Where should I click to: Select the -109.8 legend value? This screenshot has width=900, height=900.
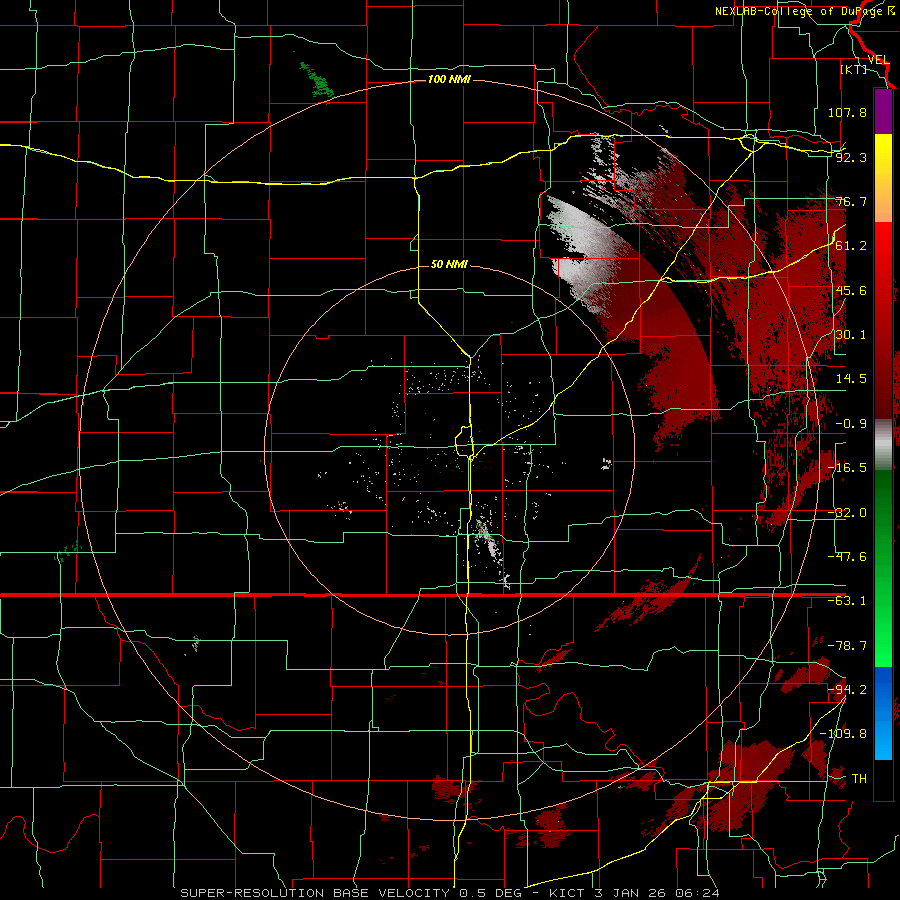coord(843,734)
